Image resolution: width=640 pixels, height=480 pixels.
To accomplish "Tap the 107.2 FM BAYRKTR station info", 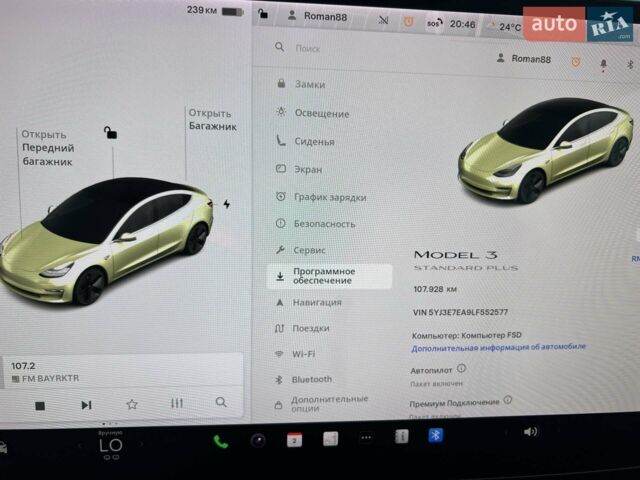I will pos(45,372).
